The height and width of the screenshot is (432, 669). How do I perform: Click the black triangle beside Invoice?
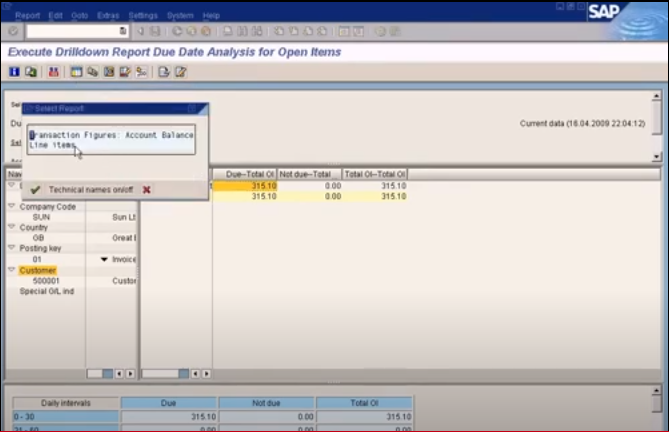[104, 259]
